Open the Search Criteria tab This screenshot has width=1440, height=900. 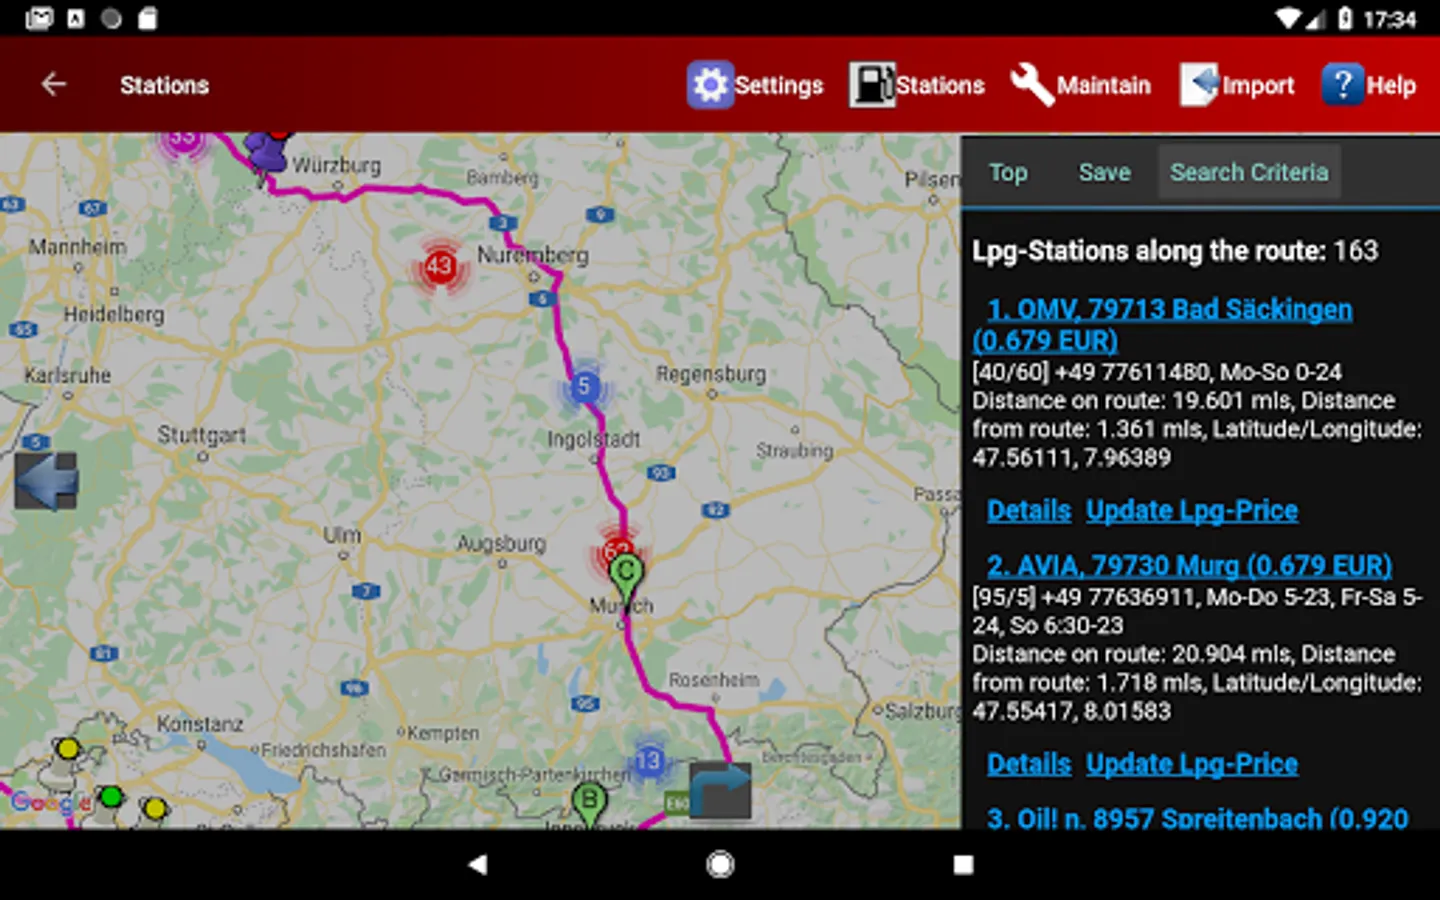click(1249, 172)
